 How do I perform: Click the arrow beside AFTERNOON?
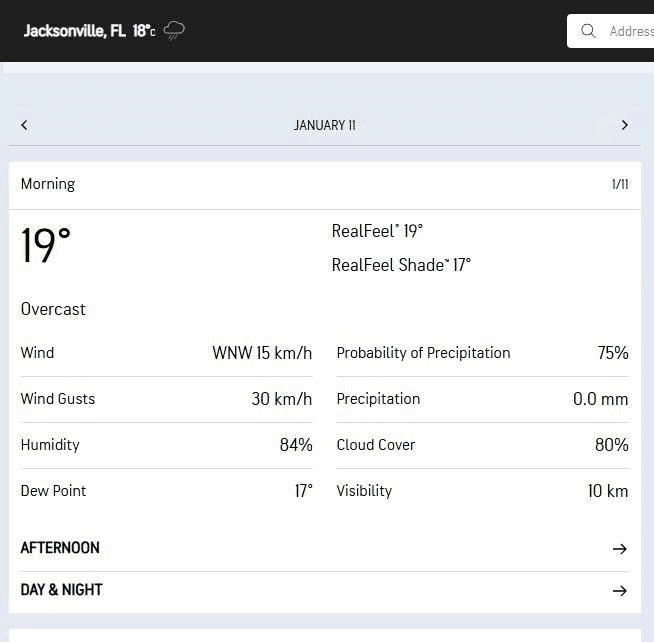pos(619,549)
